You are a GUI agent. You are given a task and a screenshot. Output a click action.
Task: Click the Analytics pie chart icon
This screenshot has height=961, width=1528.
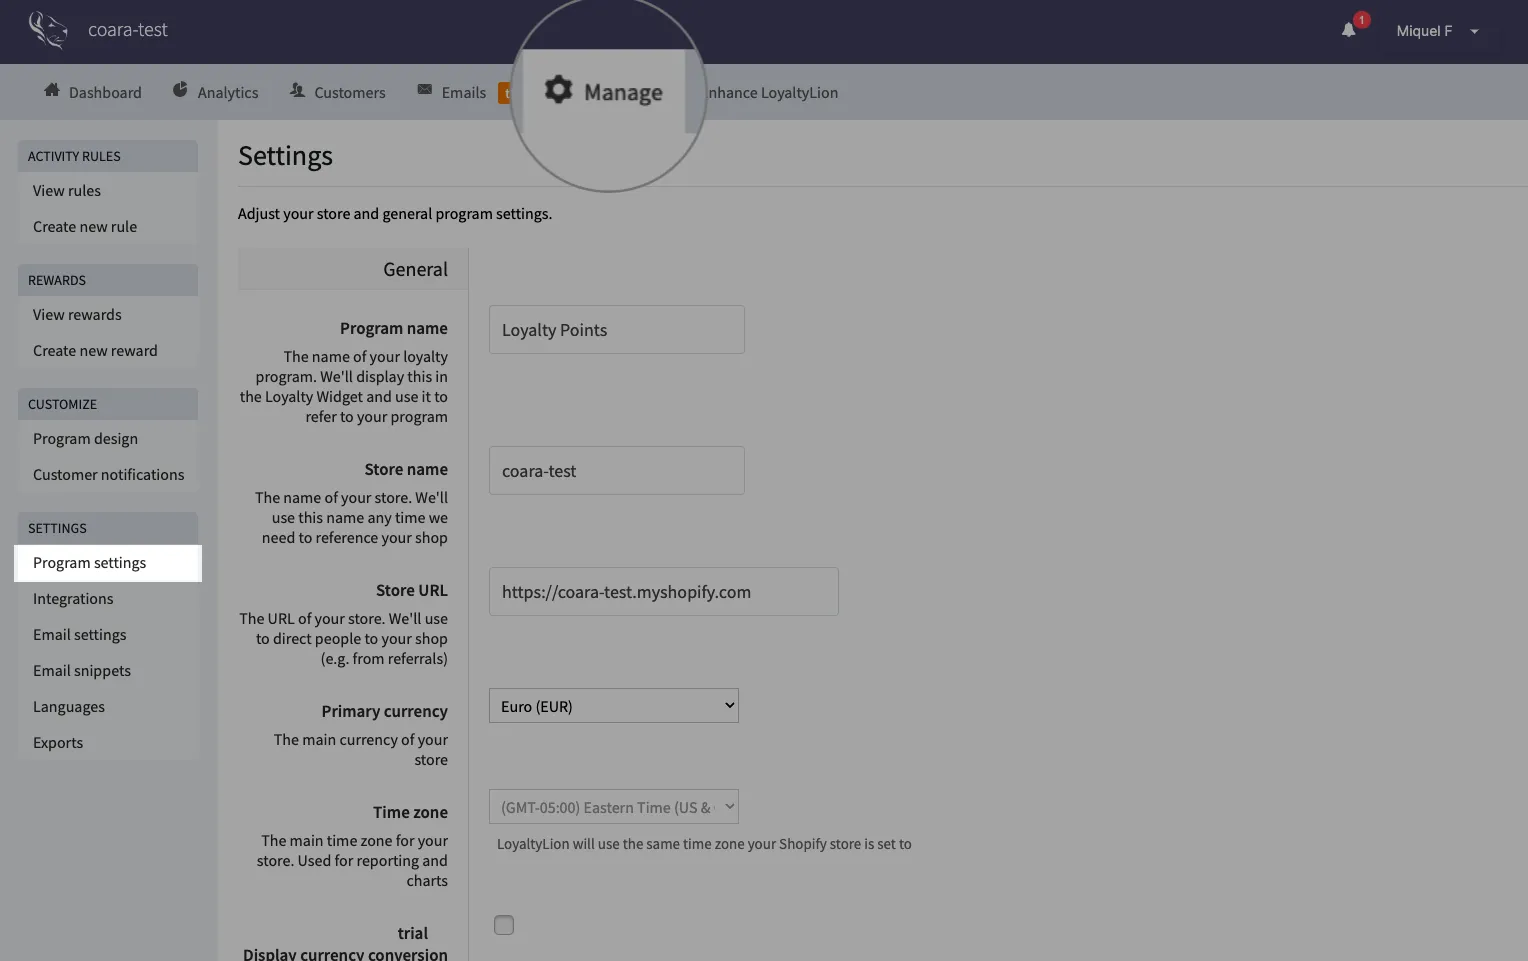[x=180, y=91]
